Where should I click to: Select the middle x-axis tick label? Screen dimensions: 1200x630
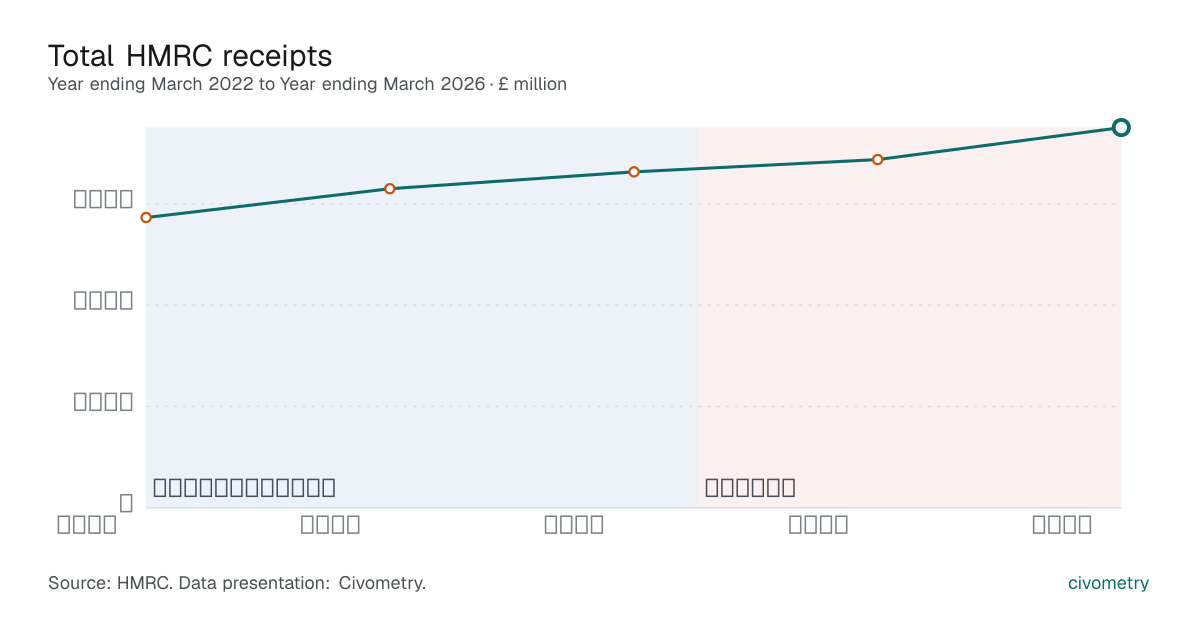pyautogui.click(x=574, y=525)
